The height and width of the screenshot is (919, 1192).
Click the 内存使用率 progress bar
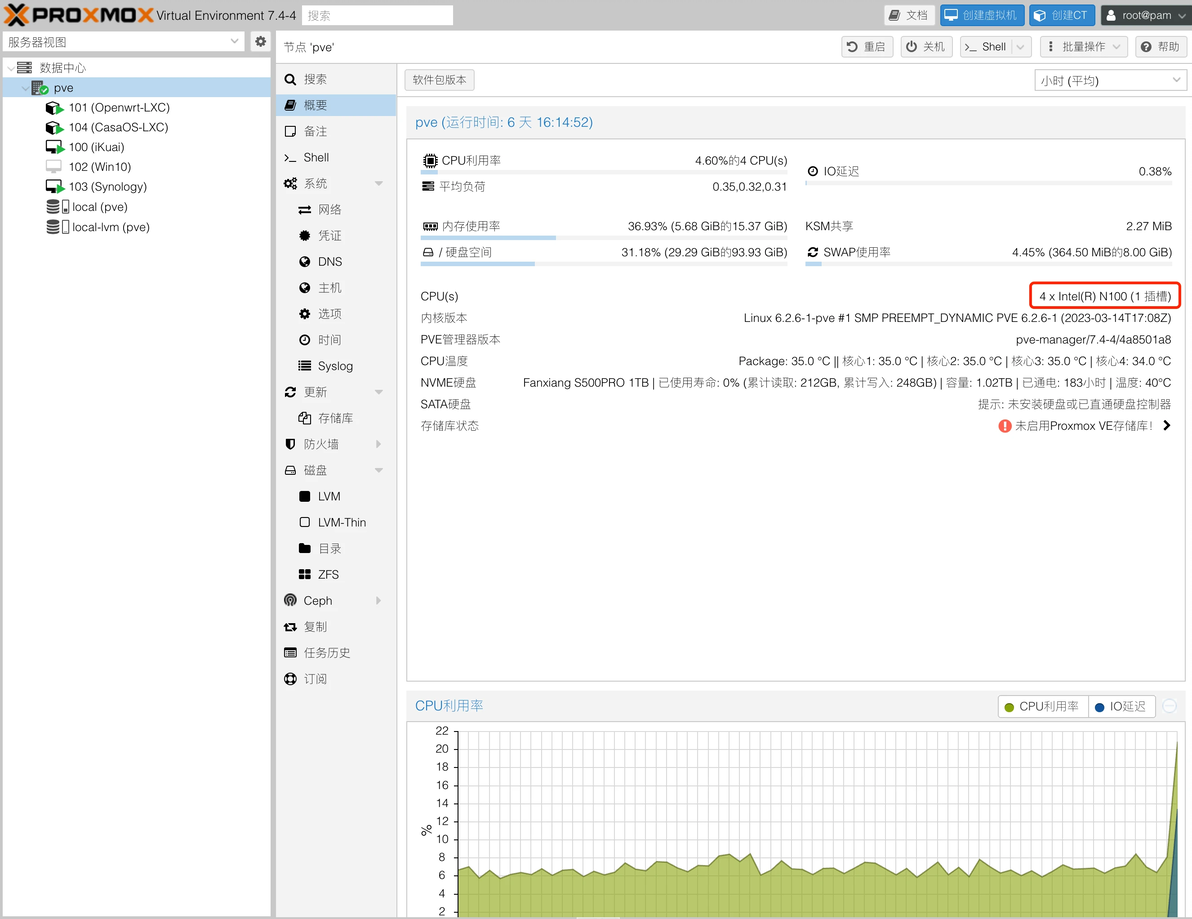(x=604, y=238)
